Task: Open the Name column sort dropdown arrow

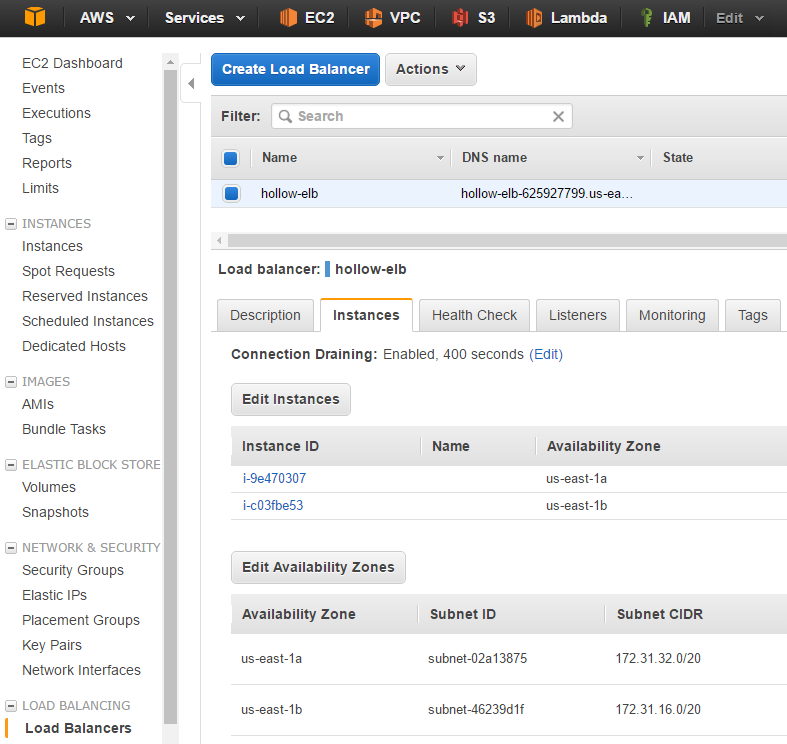Action: pyautogui.click(x=440, y=158)
